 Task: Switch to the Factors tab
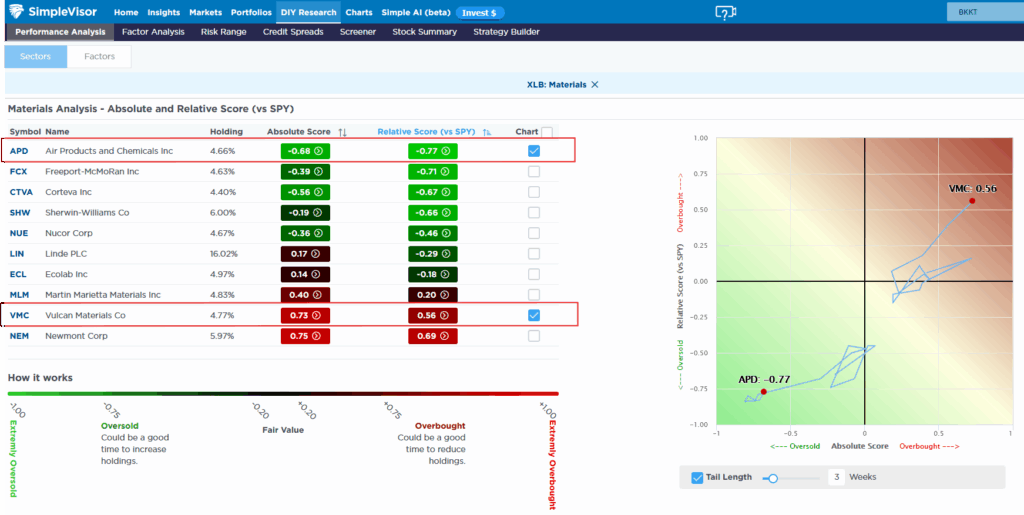pyautogui.click(x=99, y=57)
